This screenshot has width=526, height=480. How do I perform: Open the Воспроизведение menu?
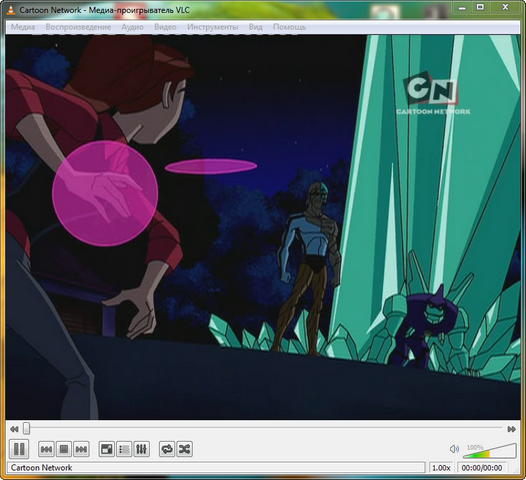point(78,27)
